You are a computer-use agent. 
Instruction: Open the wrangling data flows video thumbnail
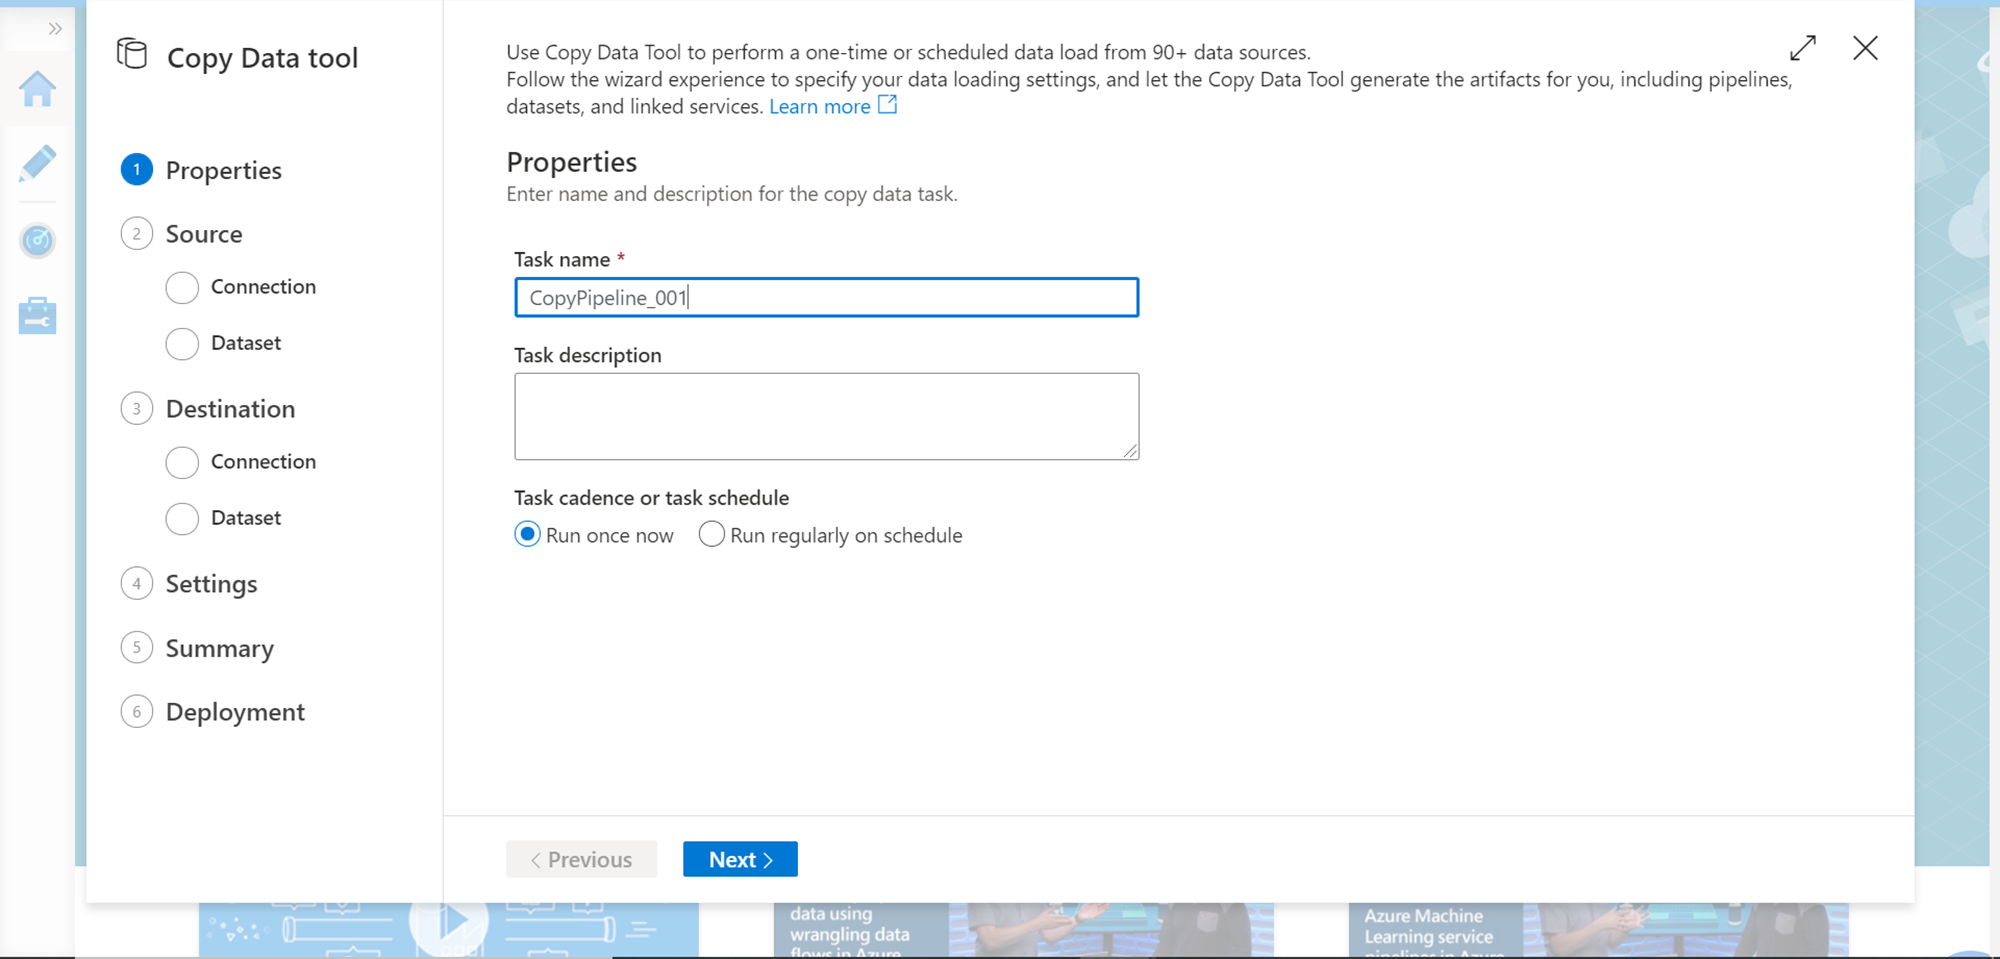pos(1023,930)
